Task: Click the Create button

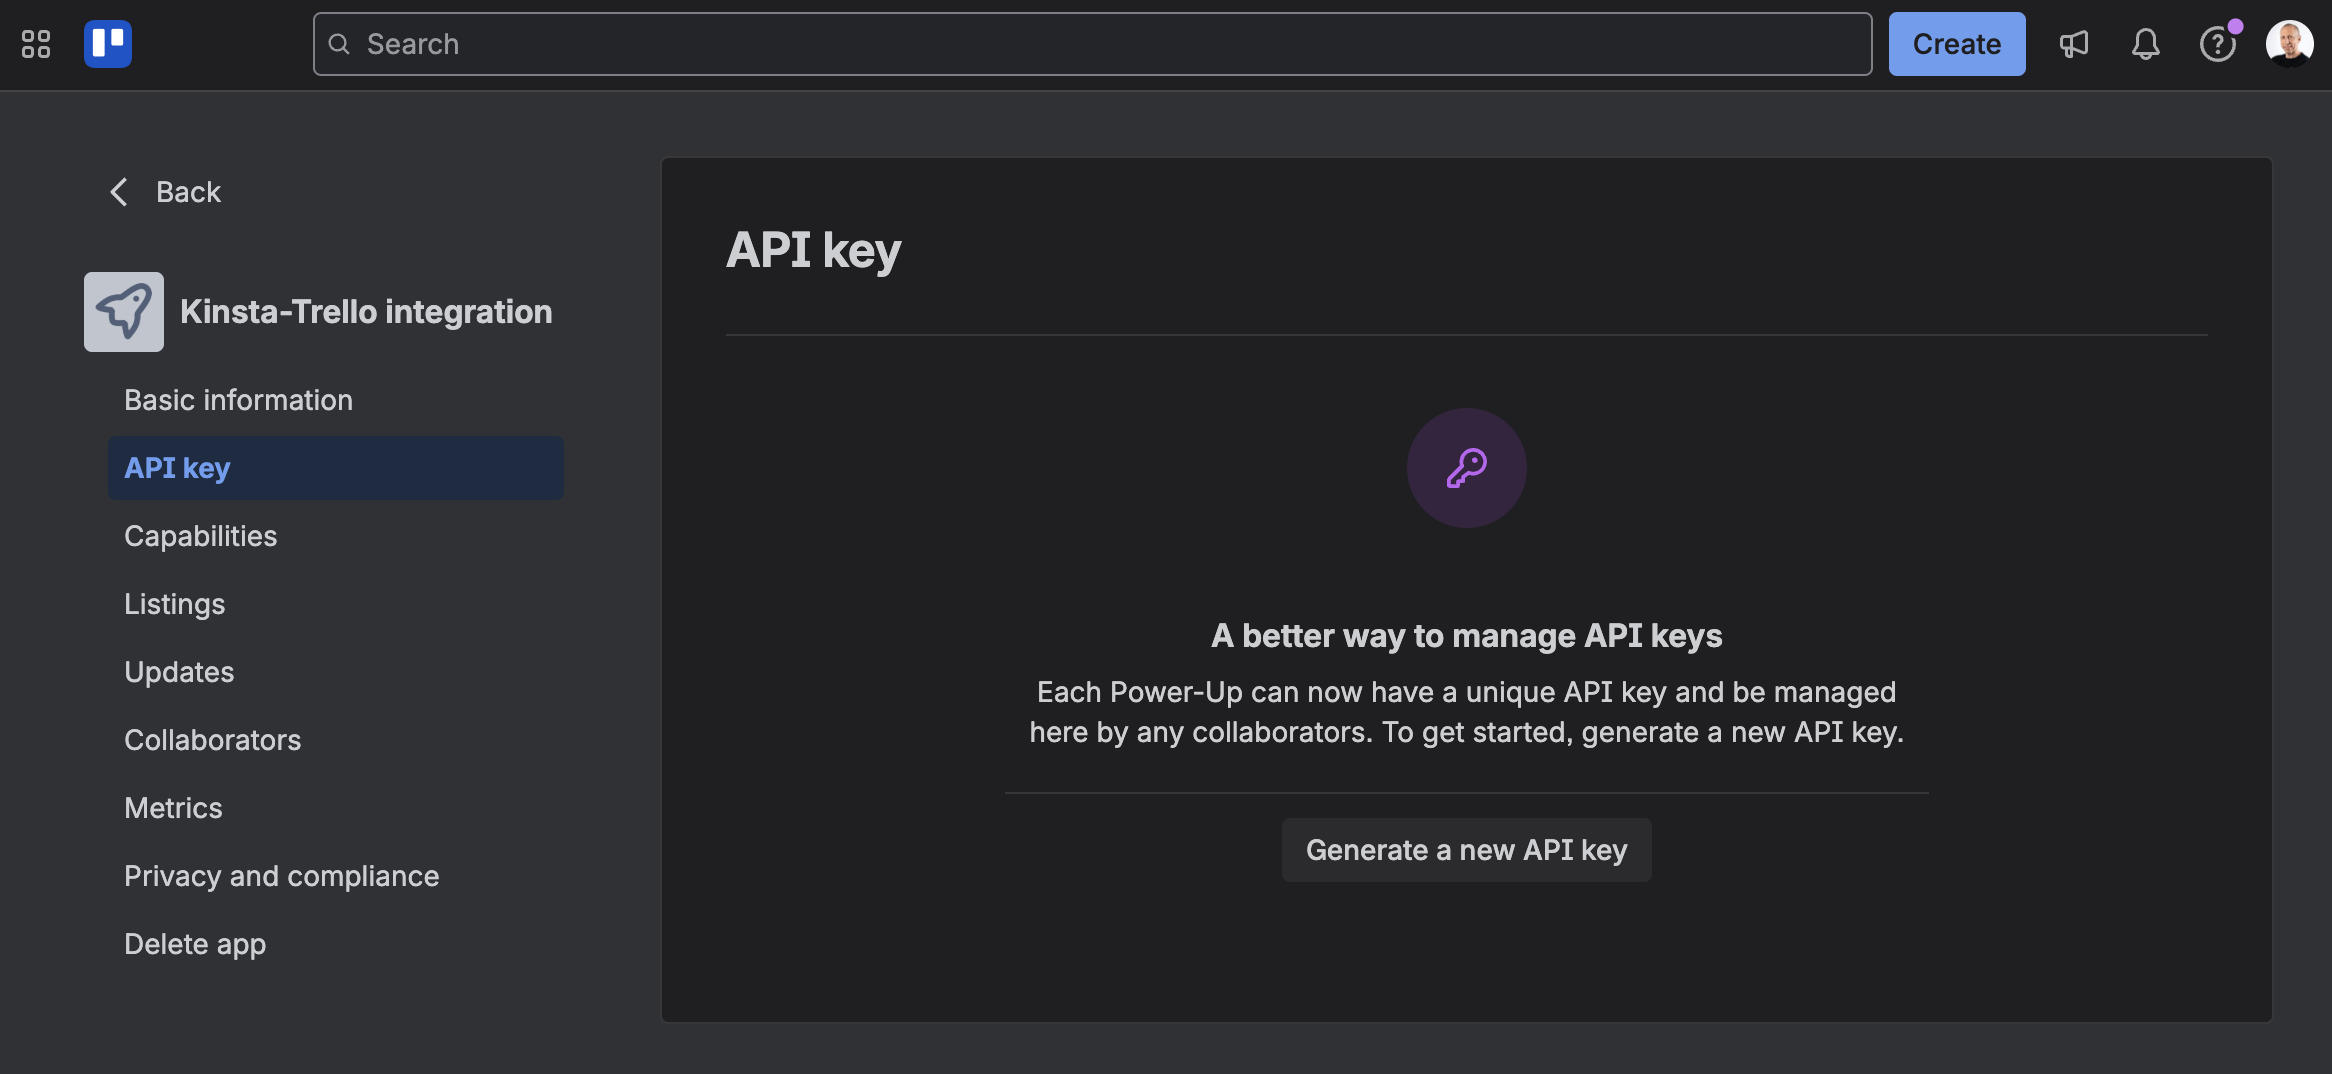Action: [1955, 43]
